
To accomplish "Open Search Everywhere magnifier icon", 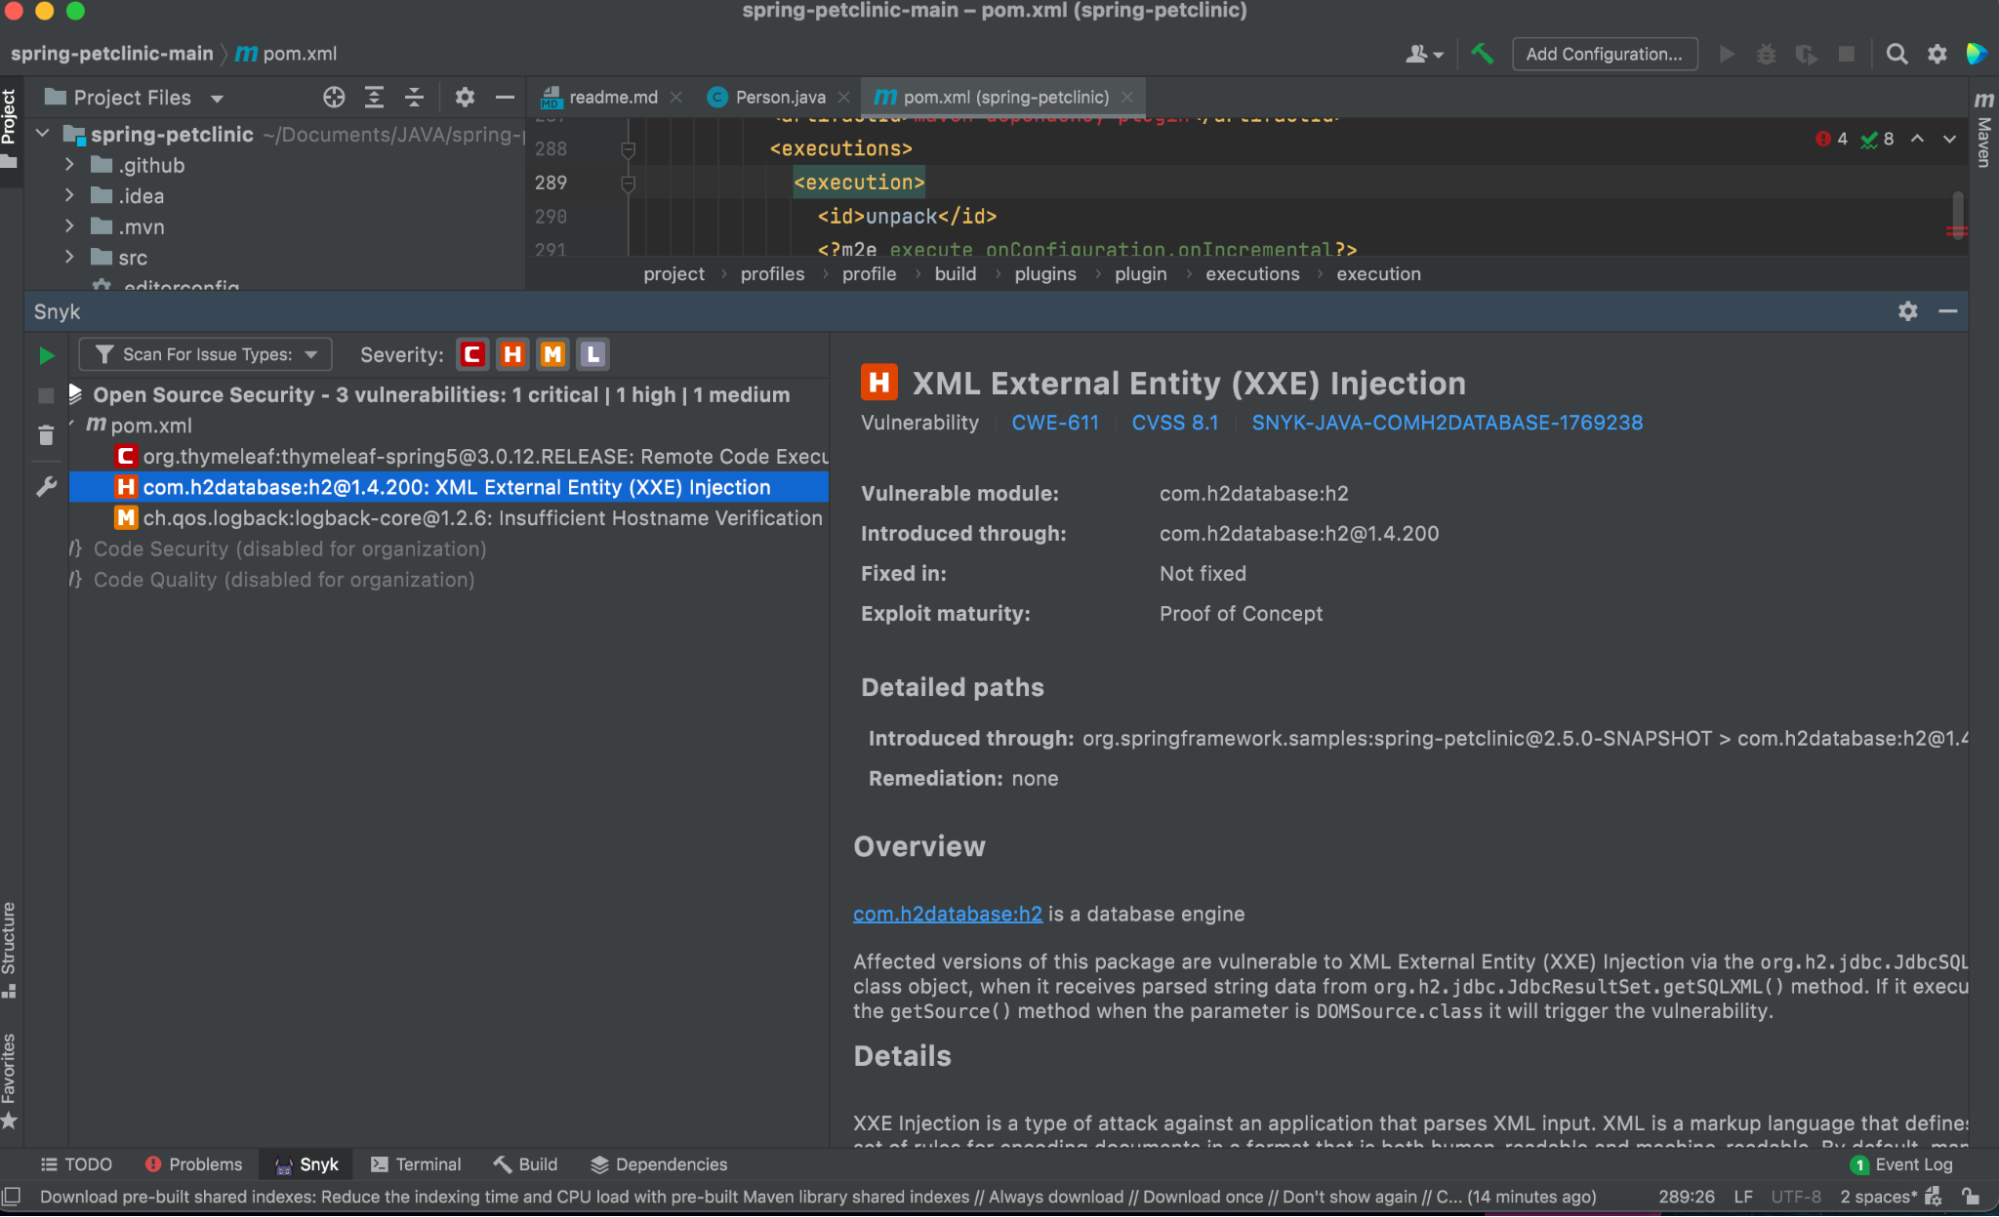I will [1896, 54].
